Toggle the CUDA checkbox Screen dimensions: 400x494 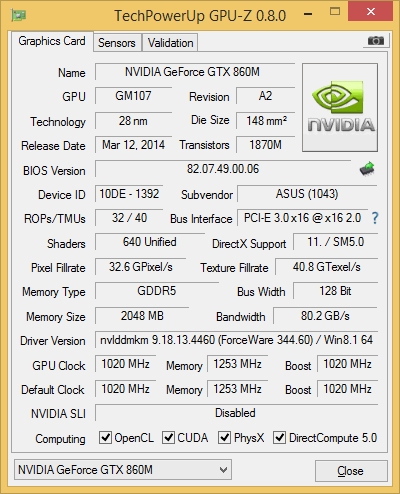point(168,437)
